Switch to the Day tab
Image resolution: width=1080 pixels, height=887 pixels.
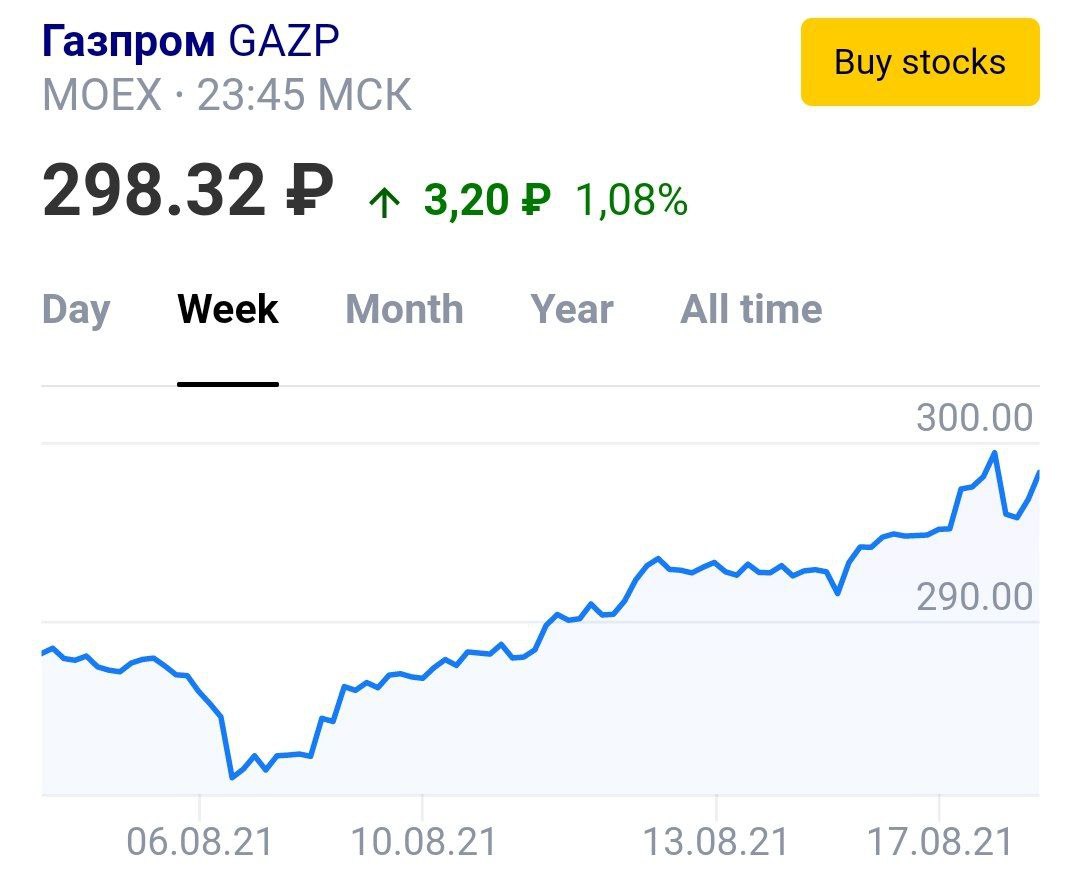(x=76, y=310)
